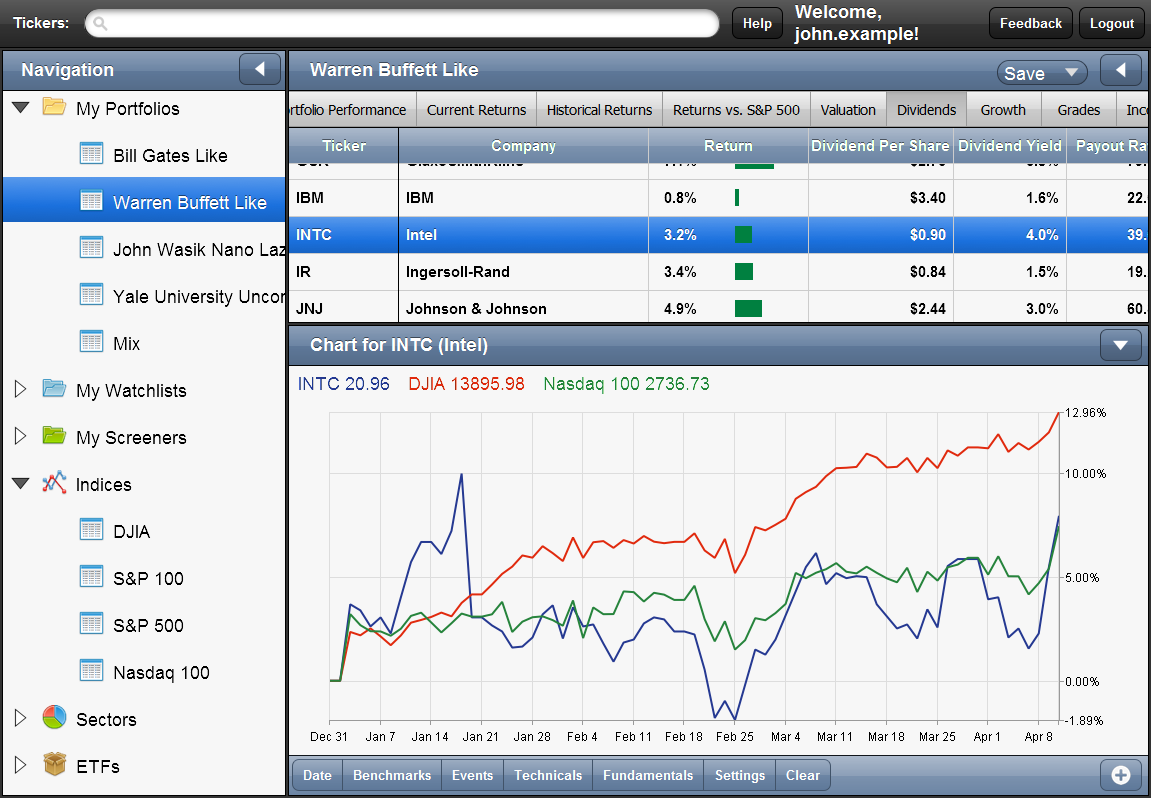This screenshot has height=798, width=1151.
Task: Open the Events chart option
Action: (x=473, y=775)
